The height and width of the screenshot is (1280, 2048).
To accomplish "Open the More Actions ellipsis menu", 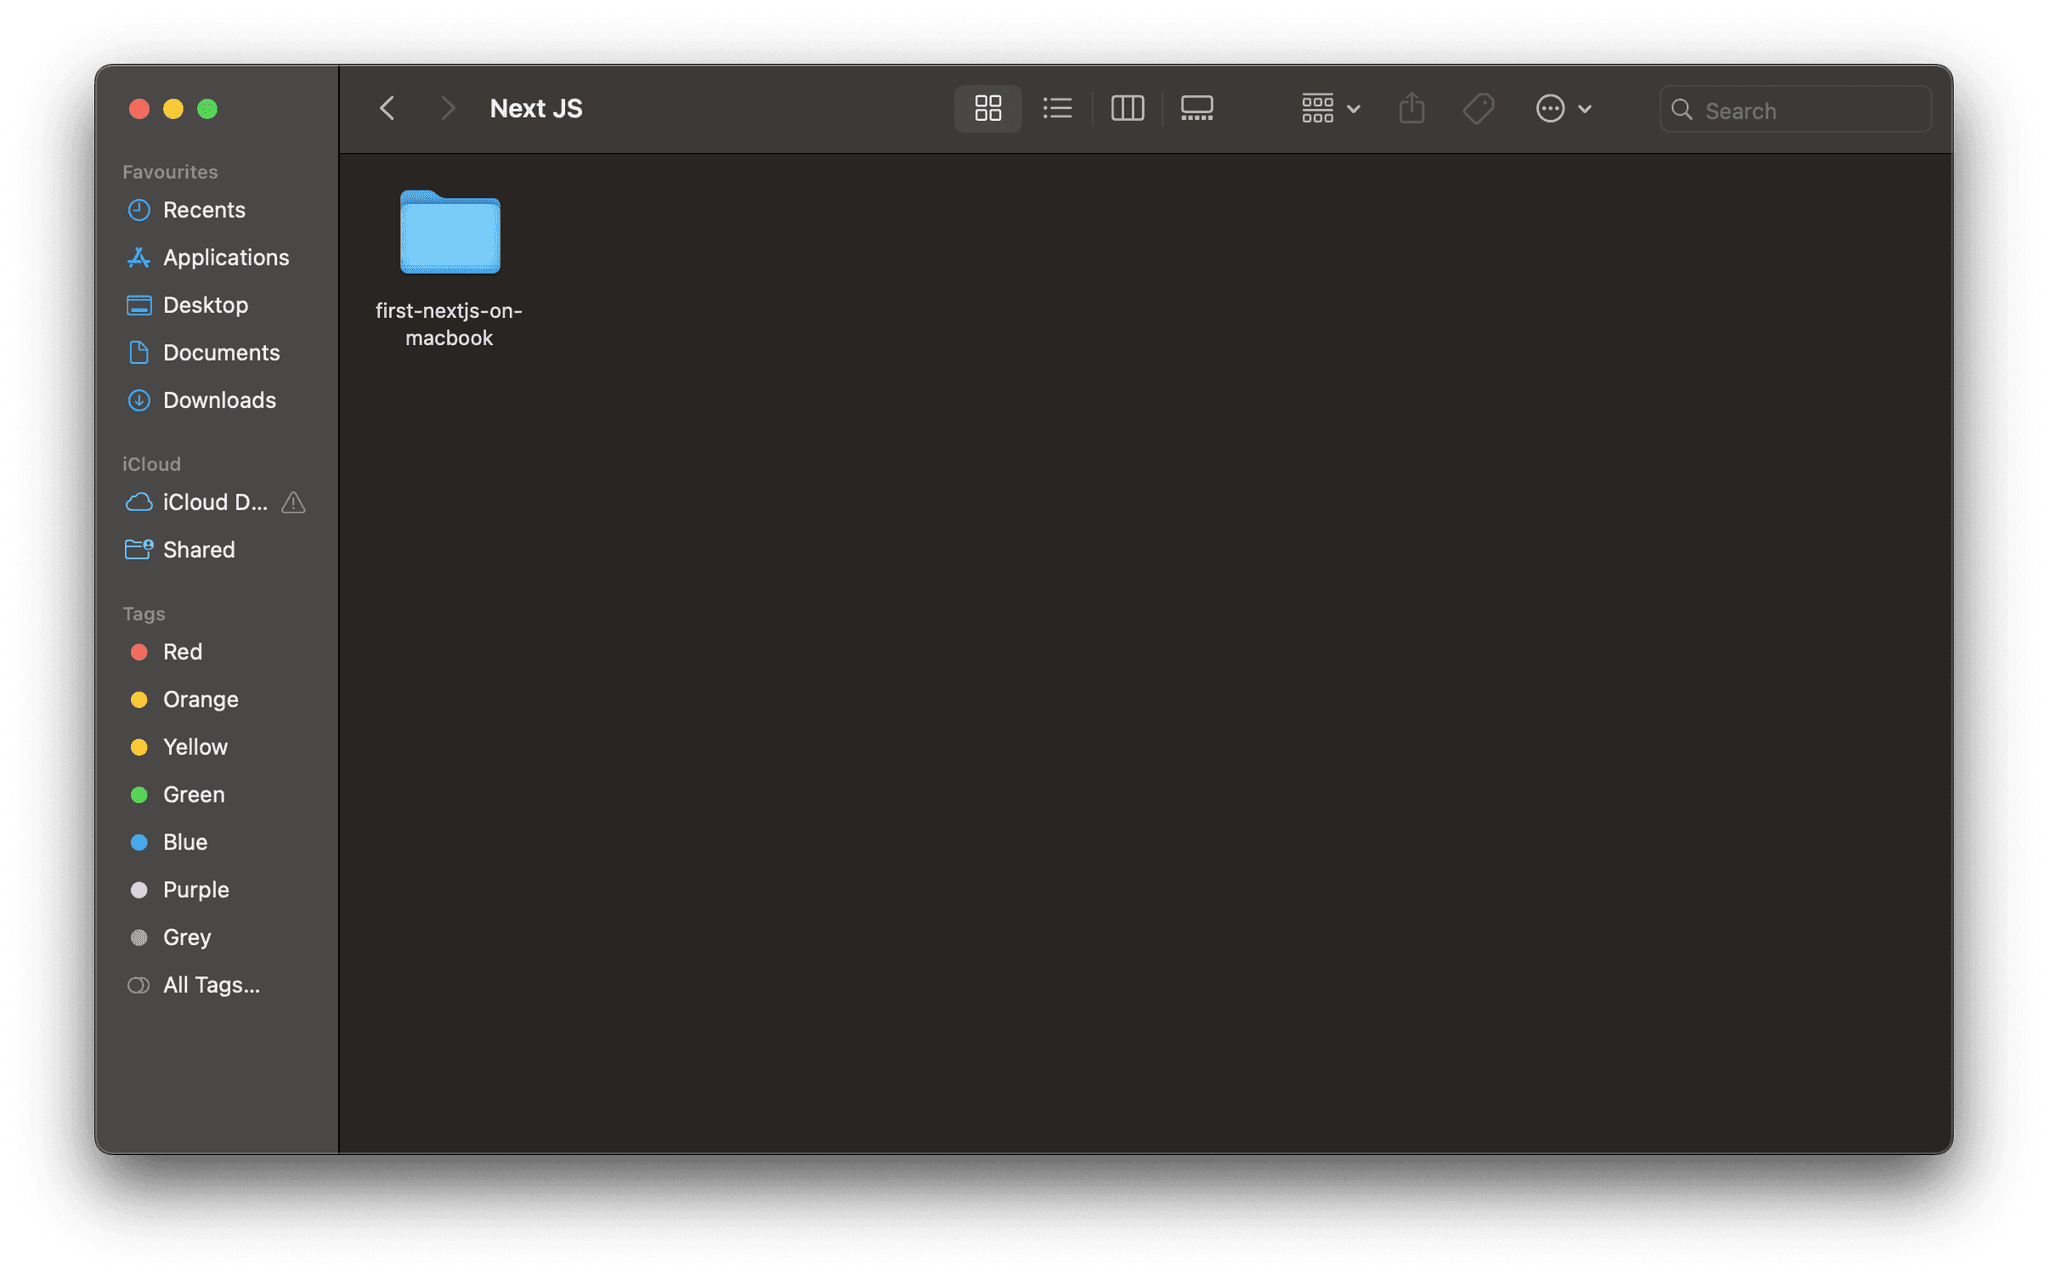I will (1562, 108).
